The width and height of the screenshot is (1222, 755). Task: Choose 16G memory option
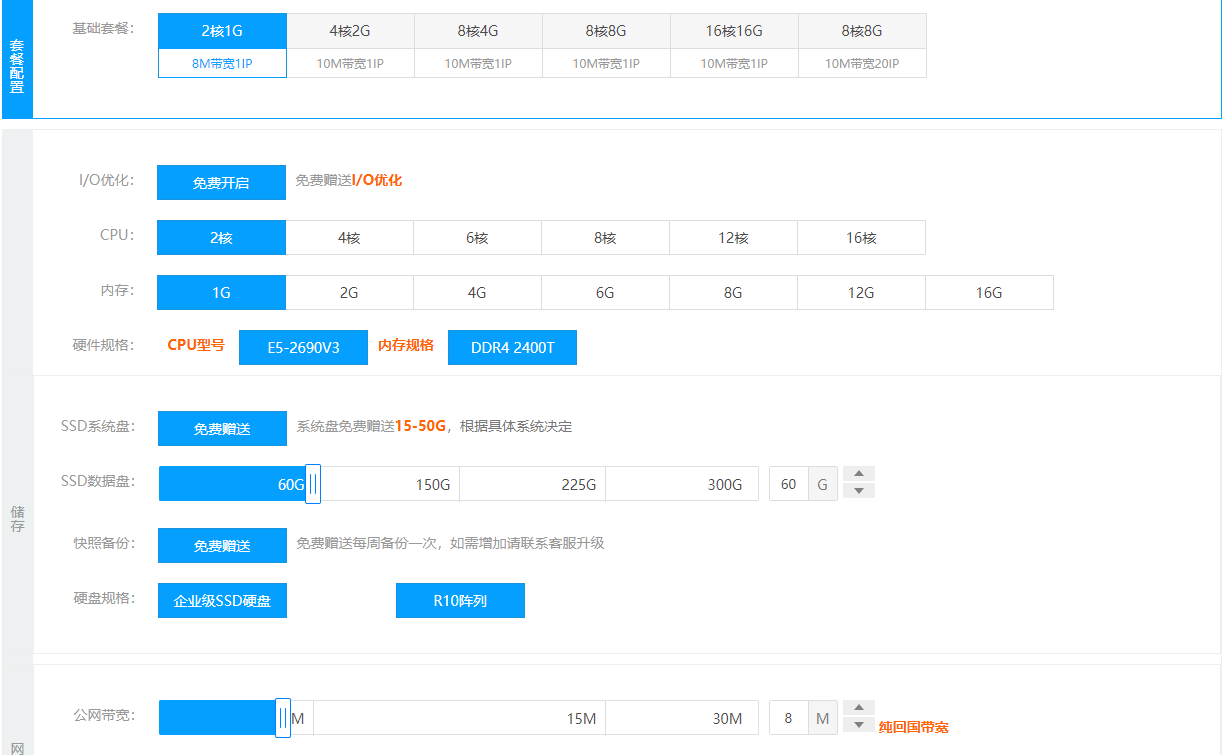[x=989, y=293]
